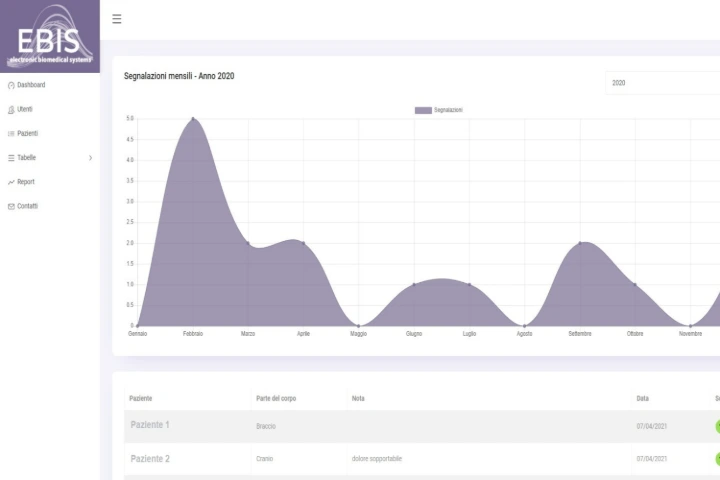Click the Nota column header
The image size is (720, 480).
point(358,398)
